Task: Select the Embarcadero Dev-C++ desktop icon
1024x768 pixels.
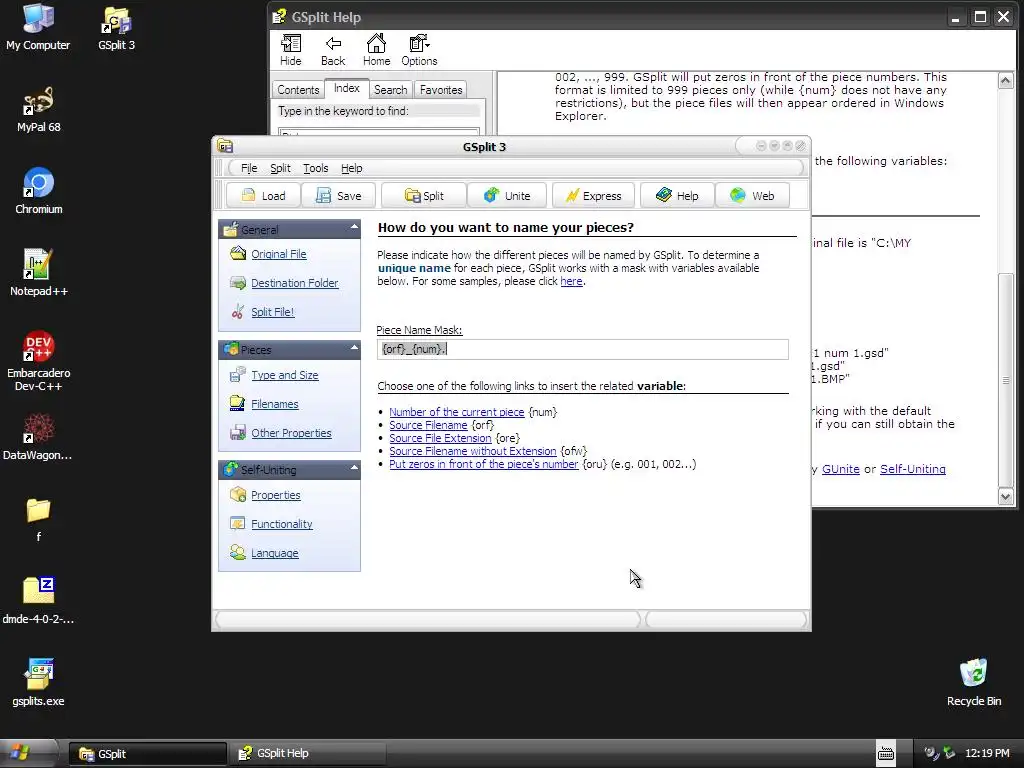Action: point(39,361)
